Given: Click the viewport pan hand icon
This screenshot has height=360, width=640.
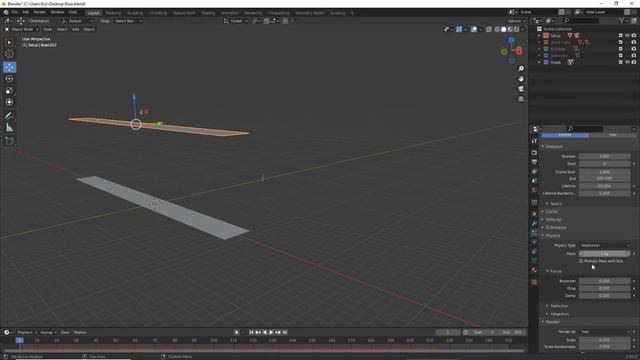Looking at the screenshot, I should [x=521, y=79].
